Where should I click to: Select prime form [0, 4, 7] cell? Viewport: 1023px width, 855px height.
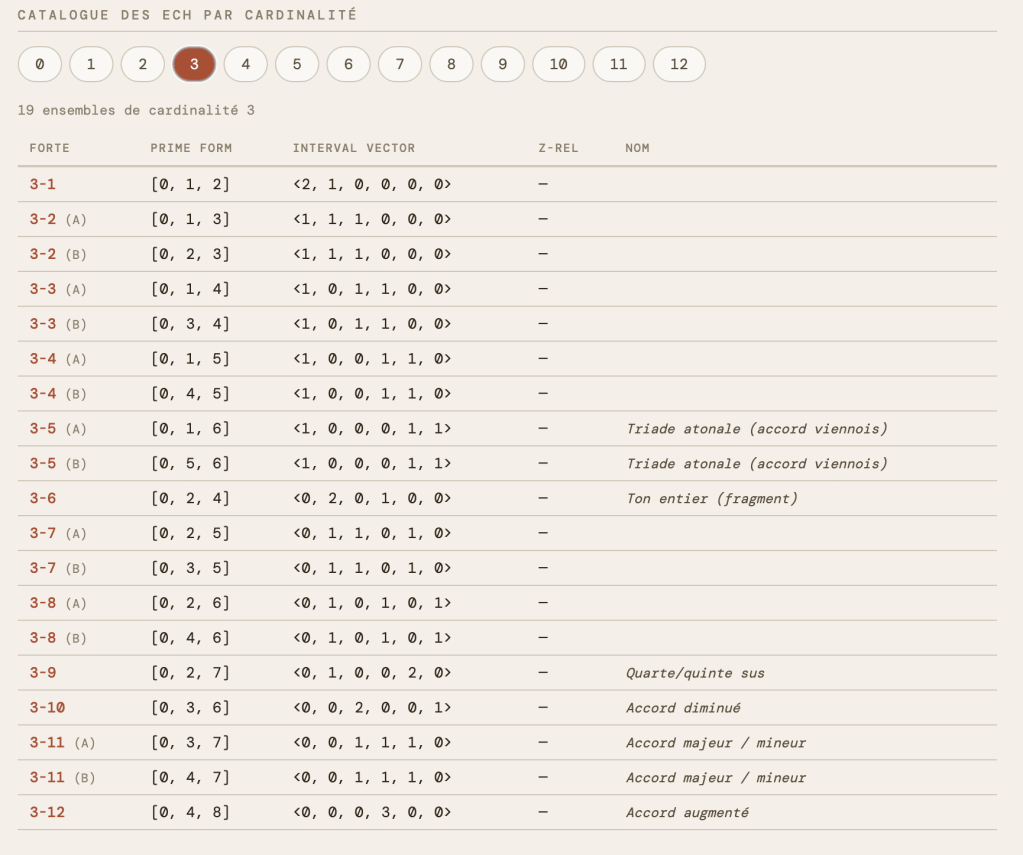190,777
